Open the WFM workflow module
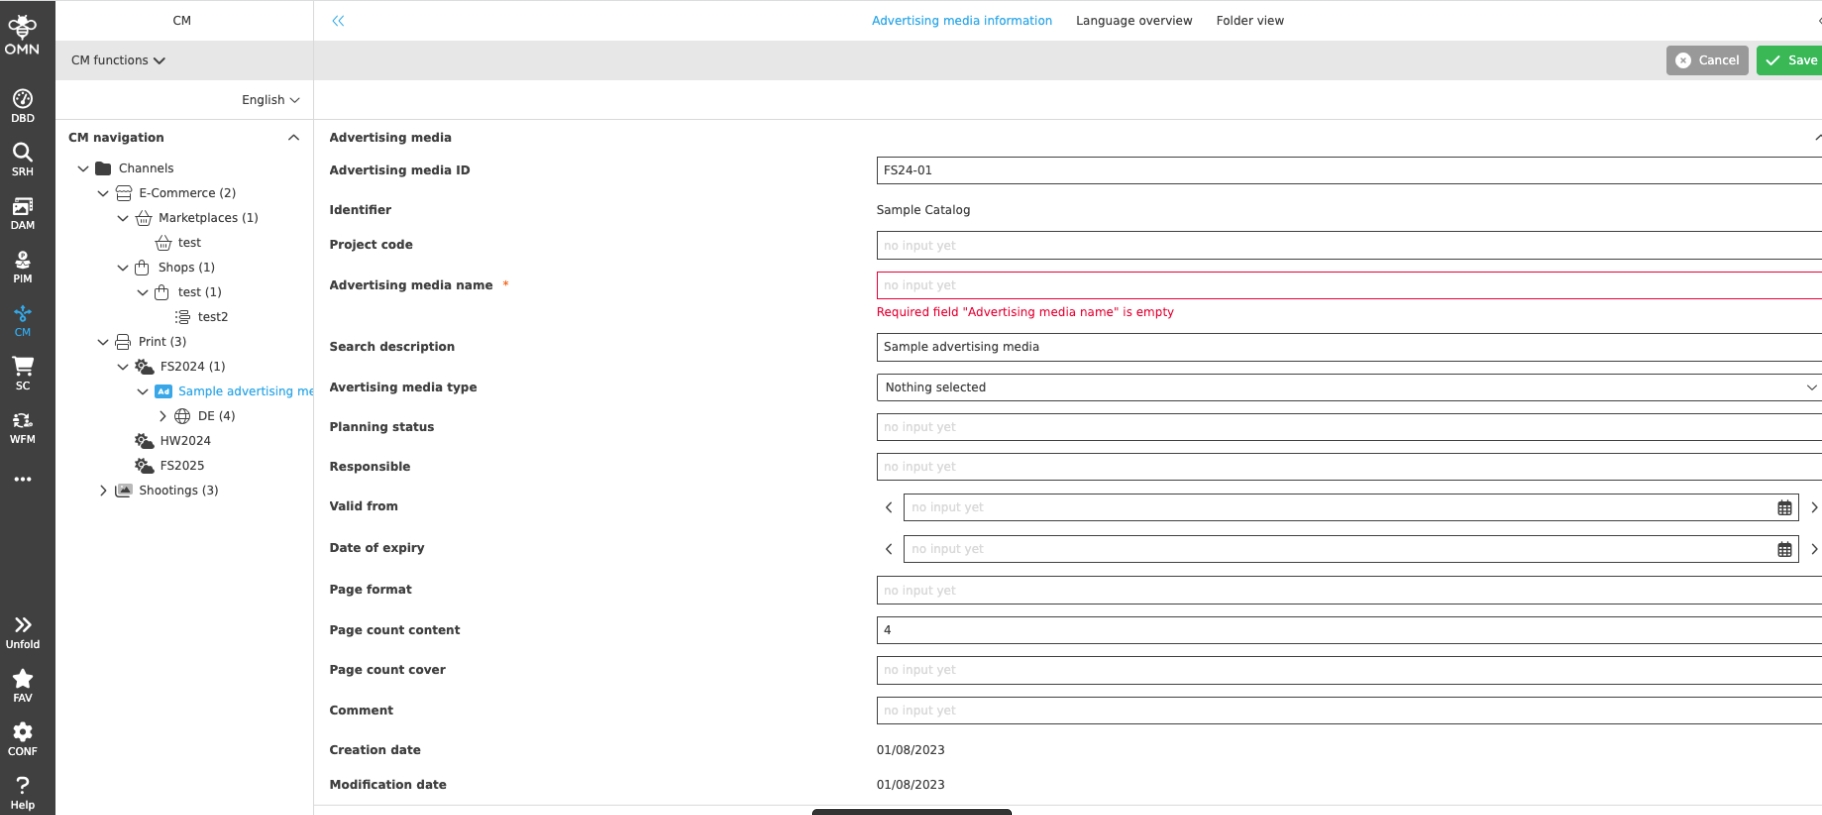The height and width of the screenshot is (815, 1822). (x=22, y=426)
